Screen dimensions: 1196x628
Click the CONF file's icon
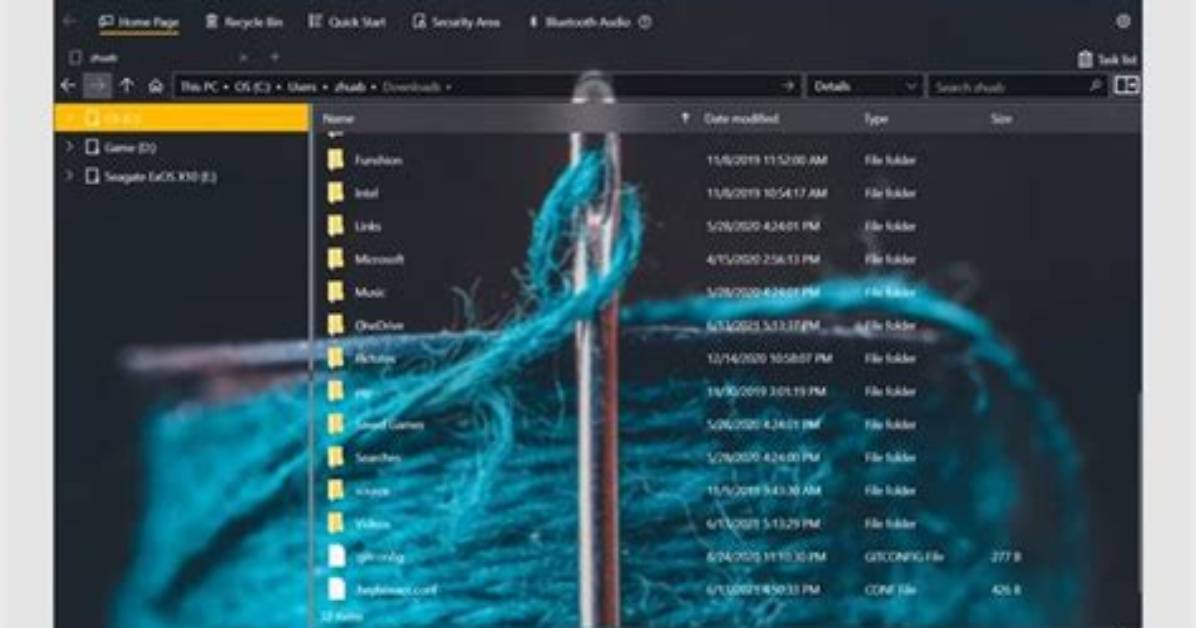336,589
